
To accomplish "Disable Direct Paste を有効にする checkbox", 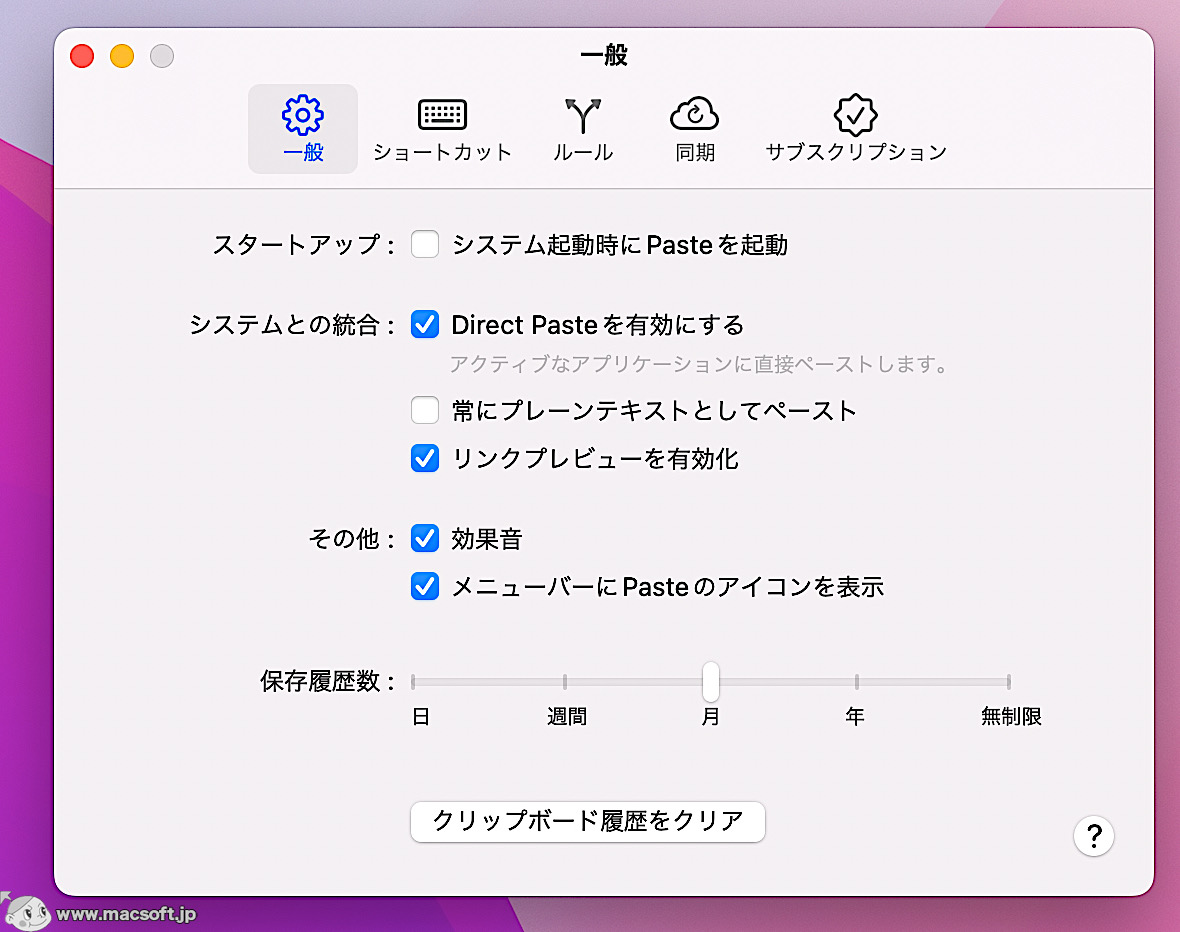I will (x=425, y=324).
